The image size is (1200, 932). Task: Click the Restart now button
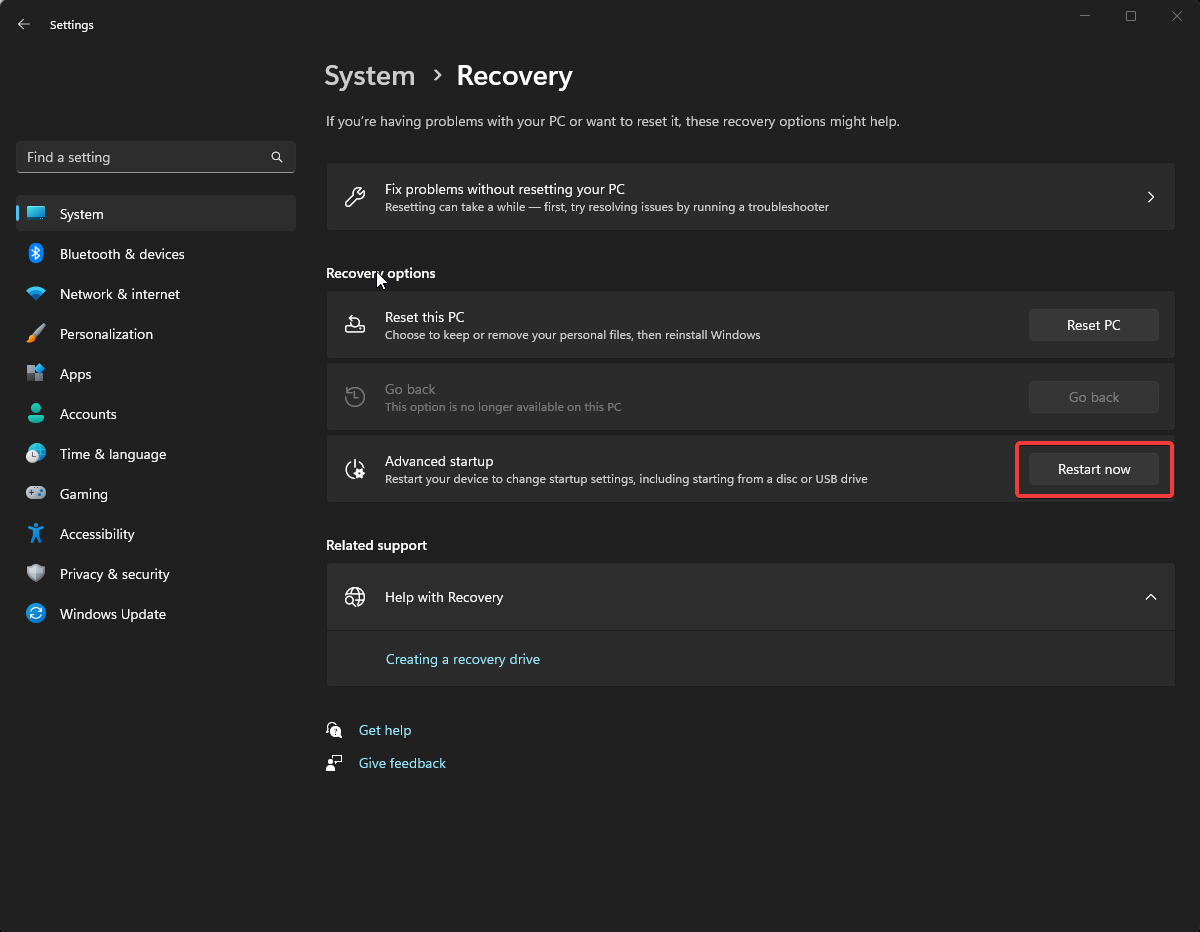[x=1093, y=468]
